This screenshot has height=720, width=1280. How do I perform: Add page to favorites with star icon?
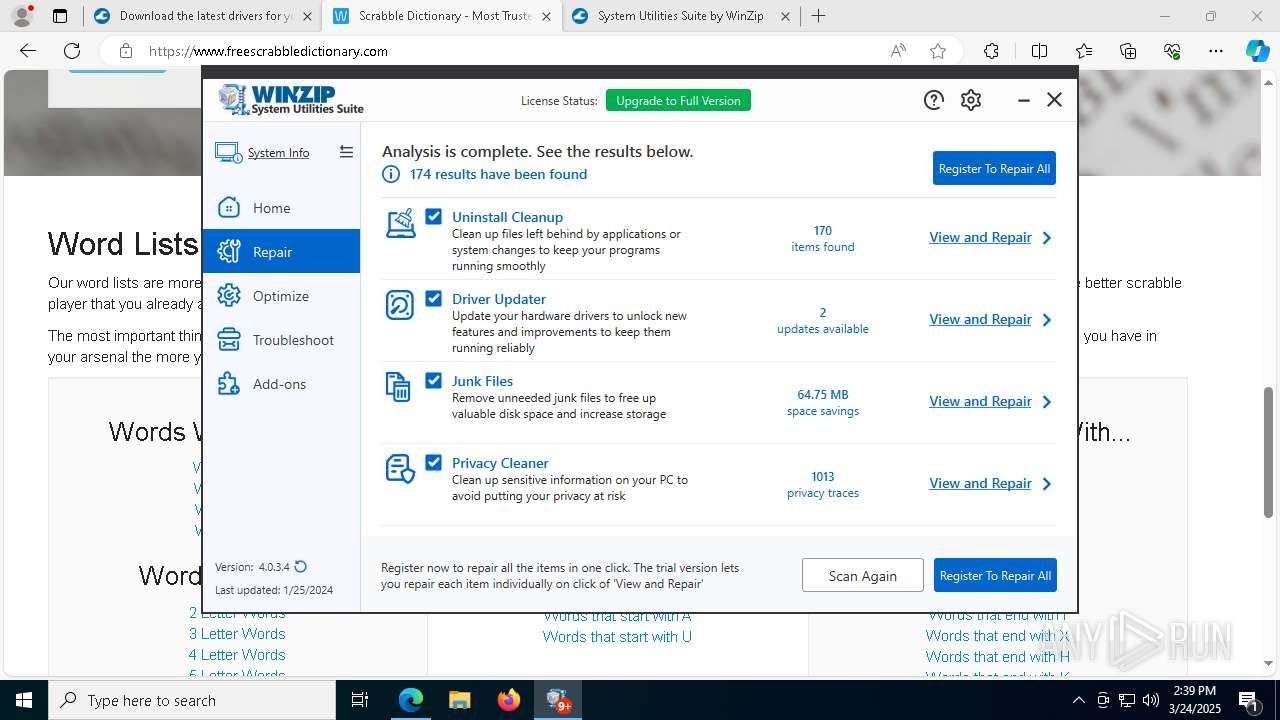[x=938, y=51]
